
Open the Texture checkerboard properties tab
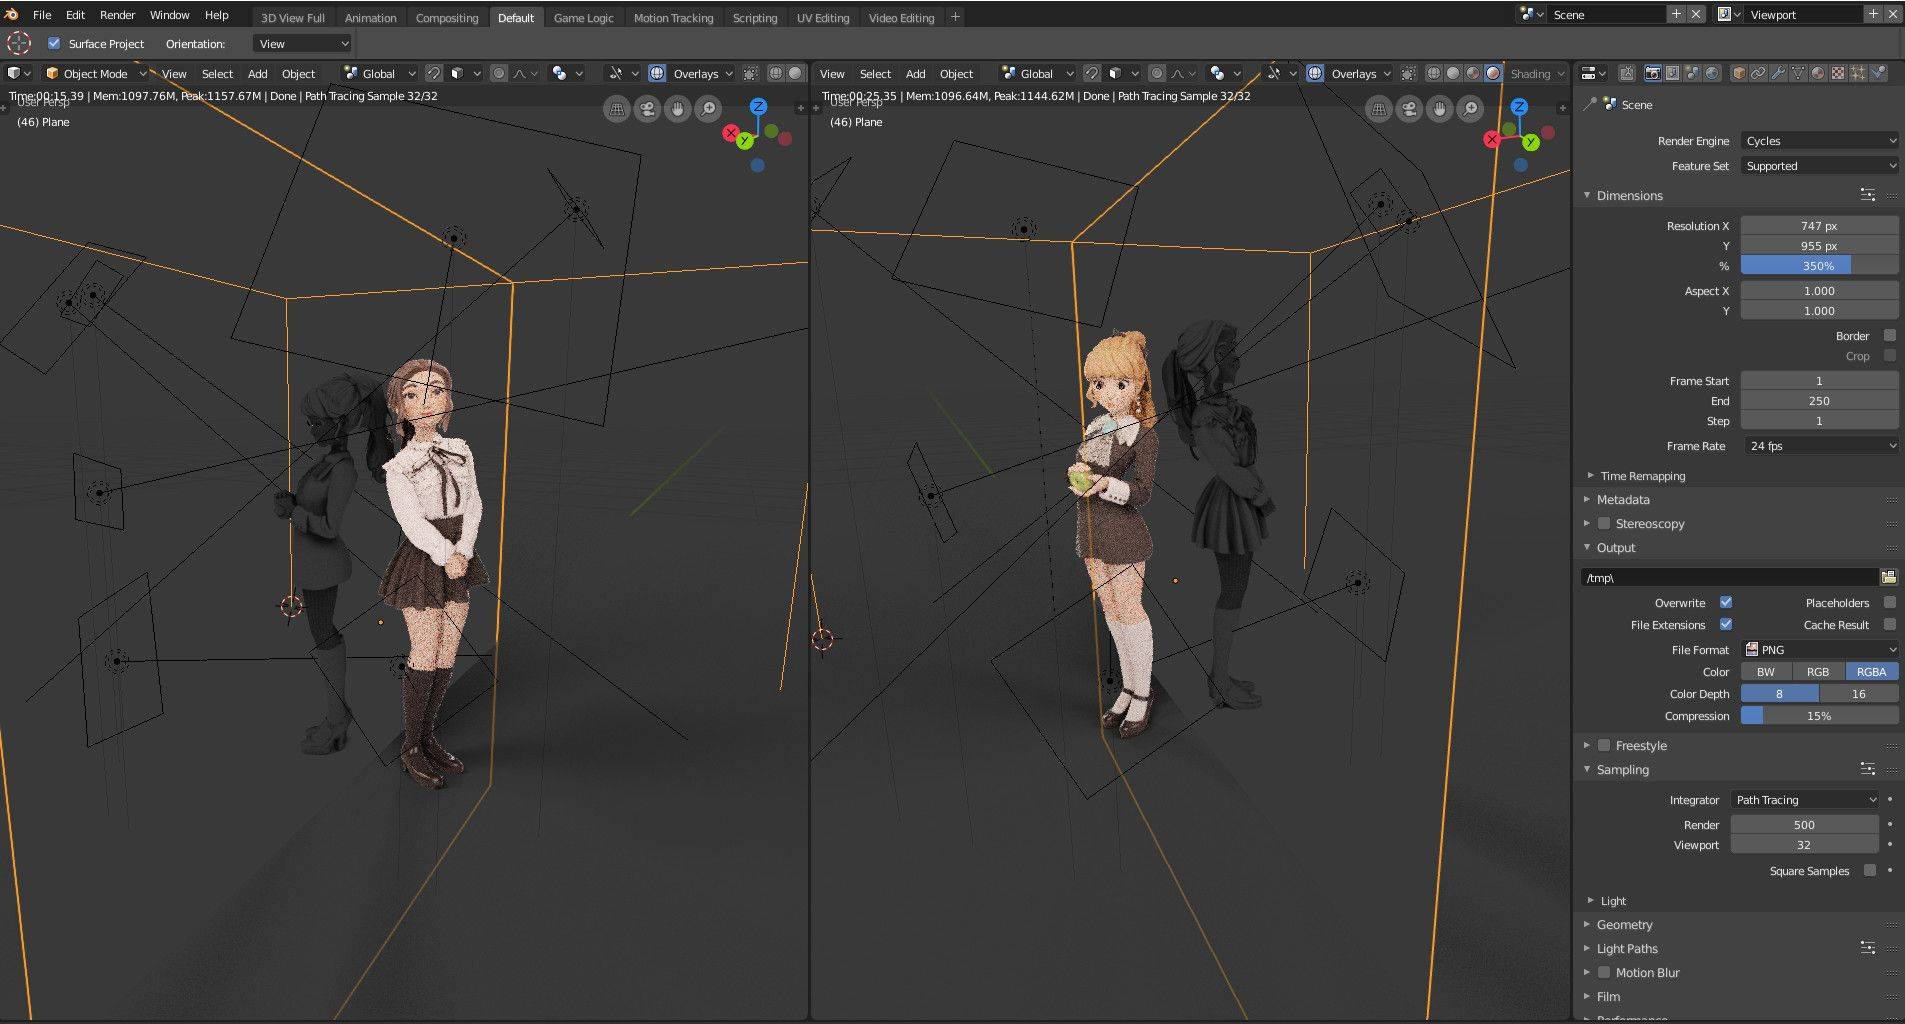[1838, 74]
